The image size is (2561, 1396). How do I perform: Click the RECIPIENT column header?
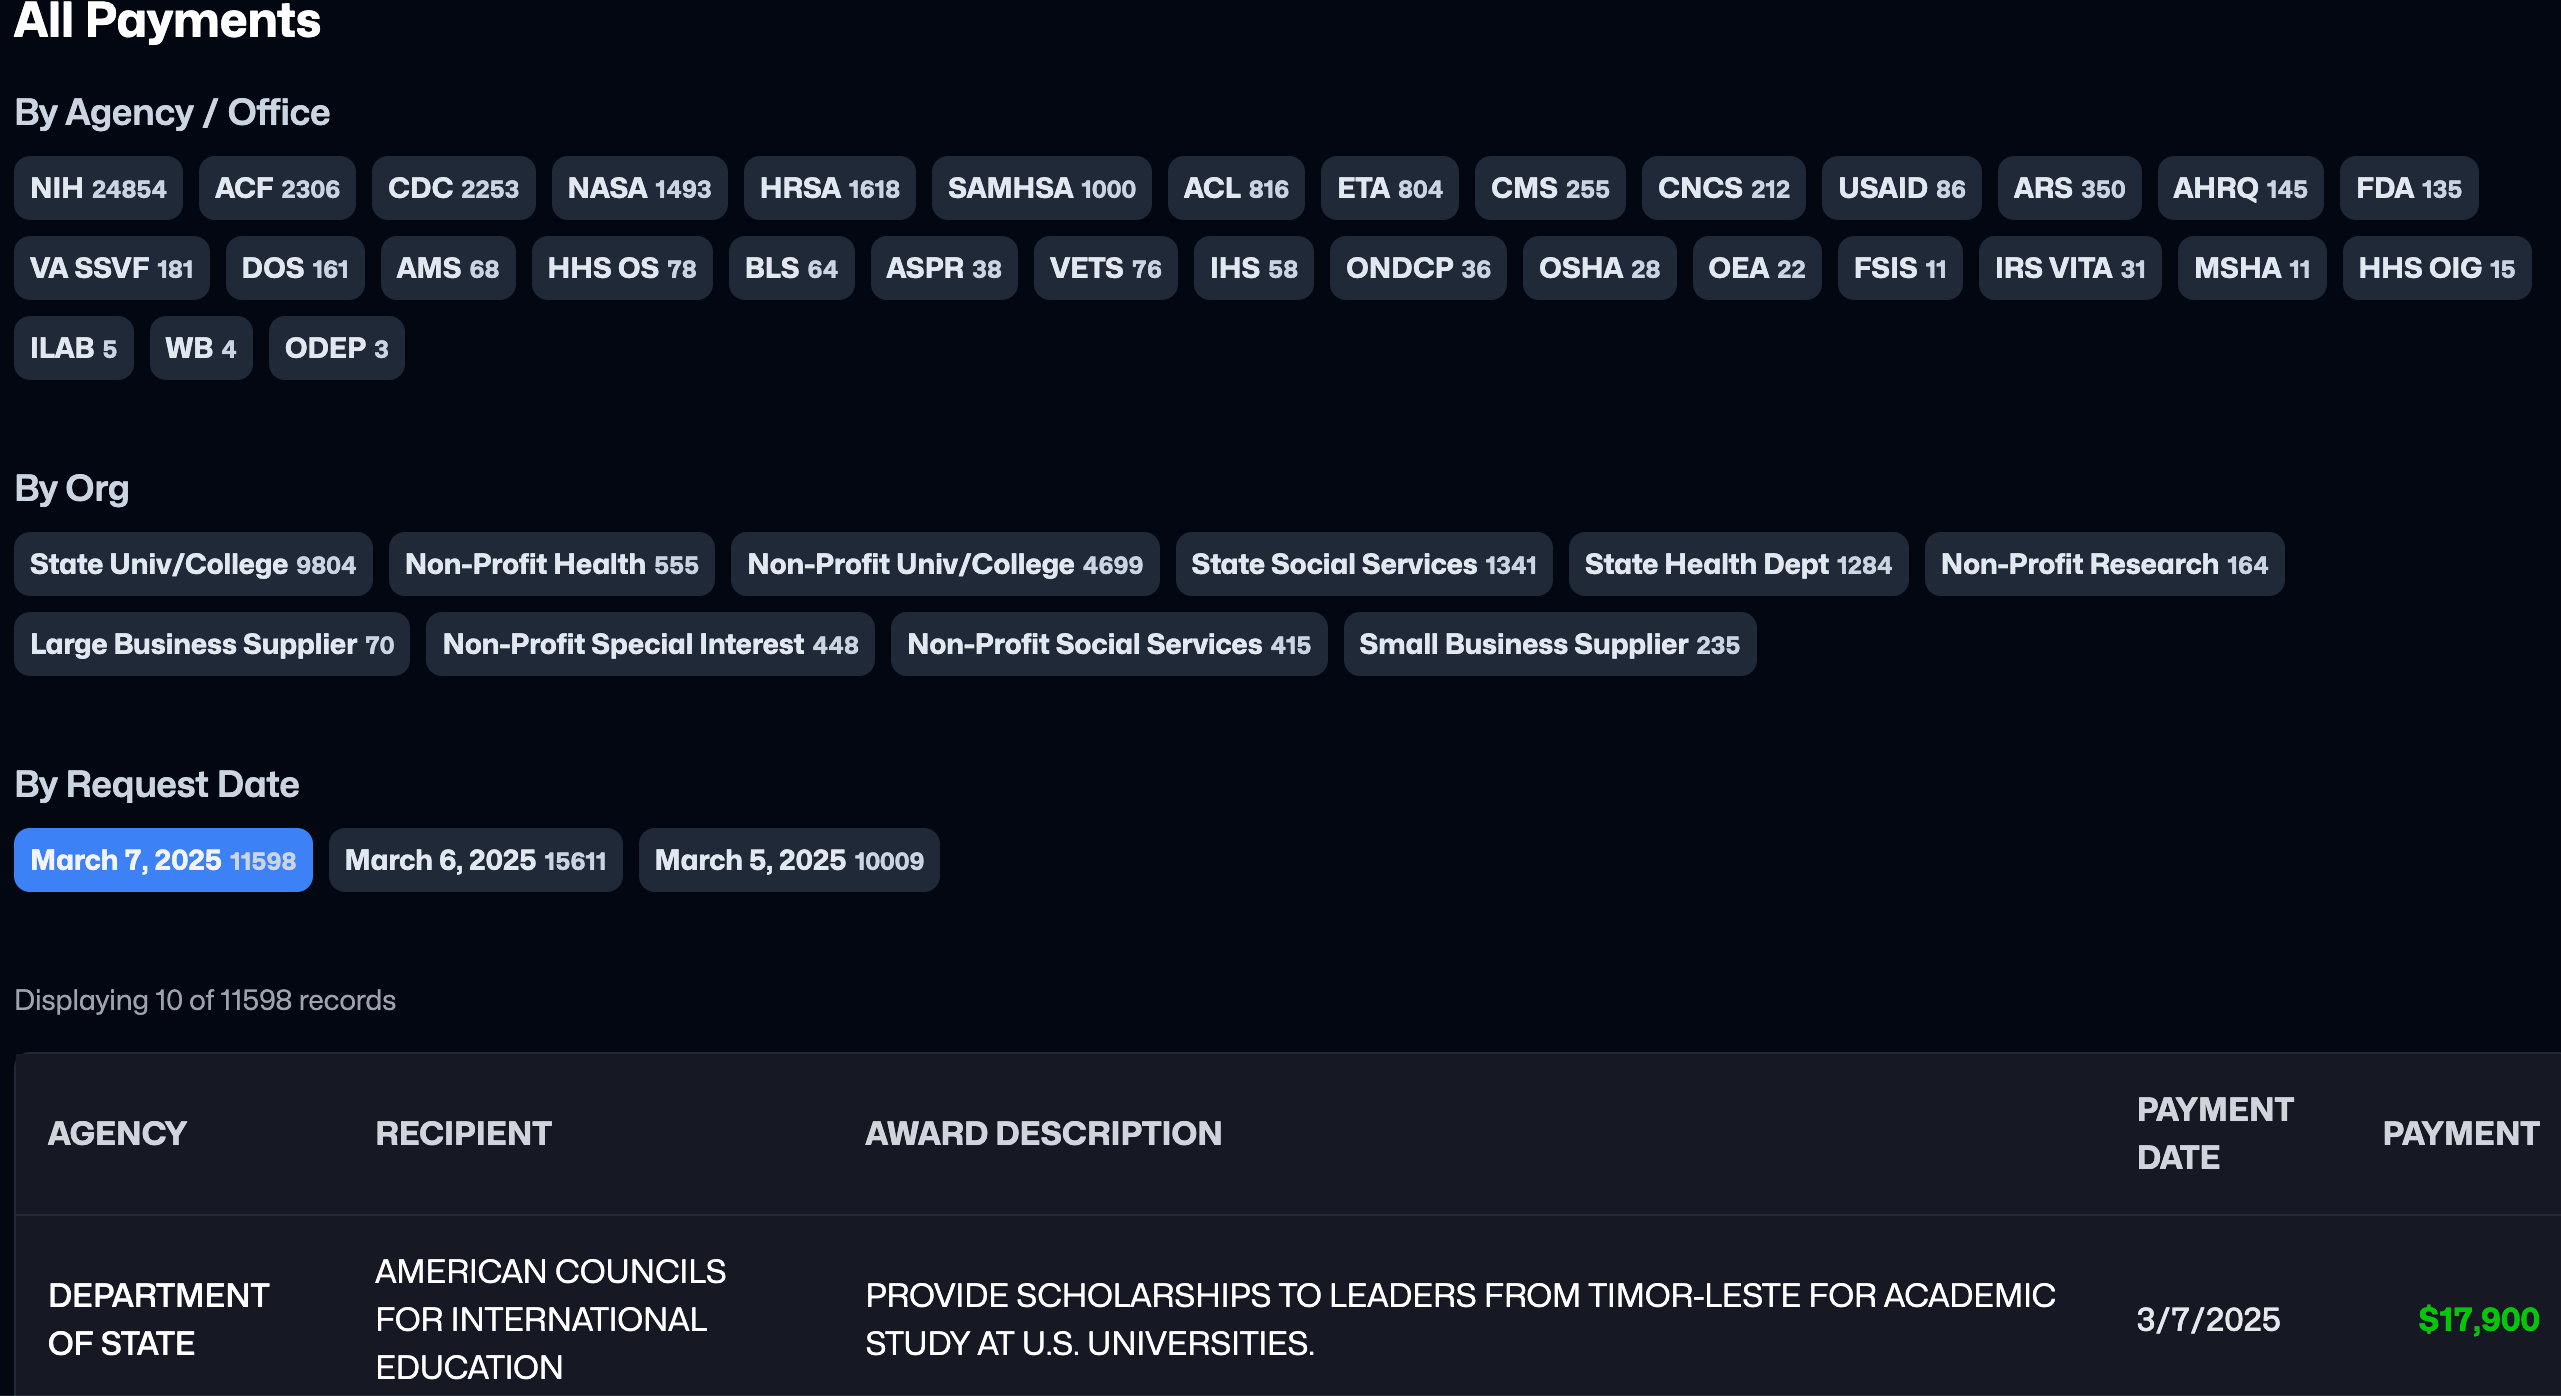[x=463, y=1133]
